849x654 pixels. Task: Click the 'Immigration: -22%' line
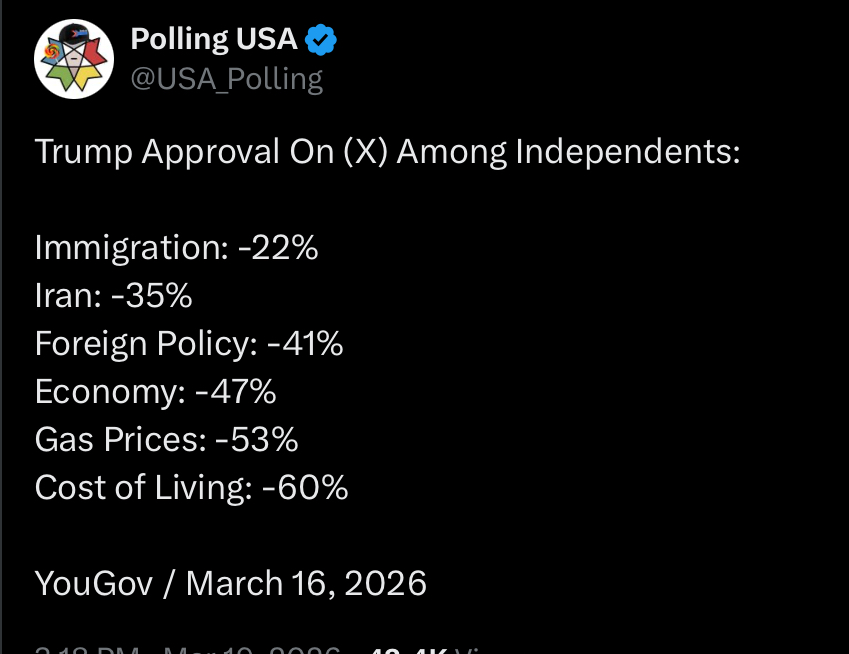tap(176, 248)
